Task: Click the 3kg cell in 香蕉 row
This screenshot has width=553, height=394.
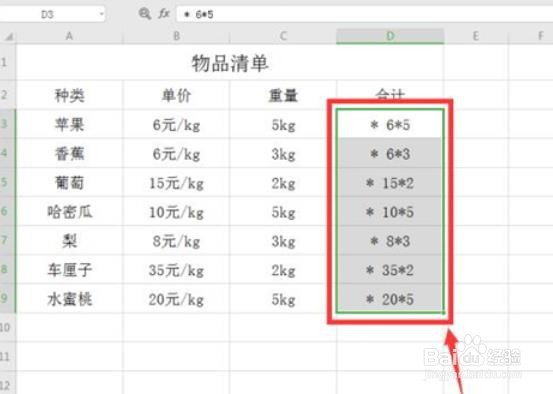Action: click(283, 153)
